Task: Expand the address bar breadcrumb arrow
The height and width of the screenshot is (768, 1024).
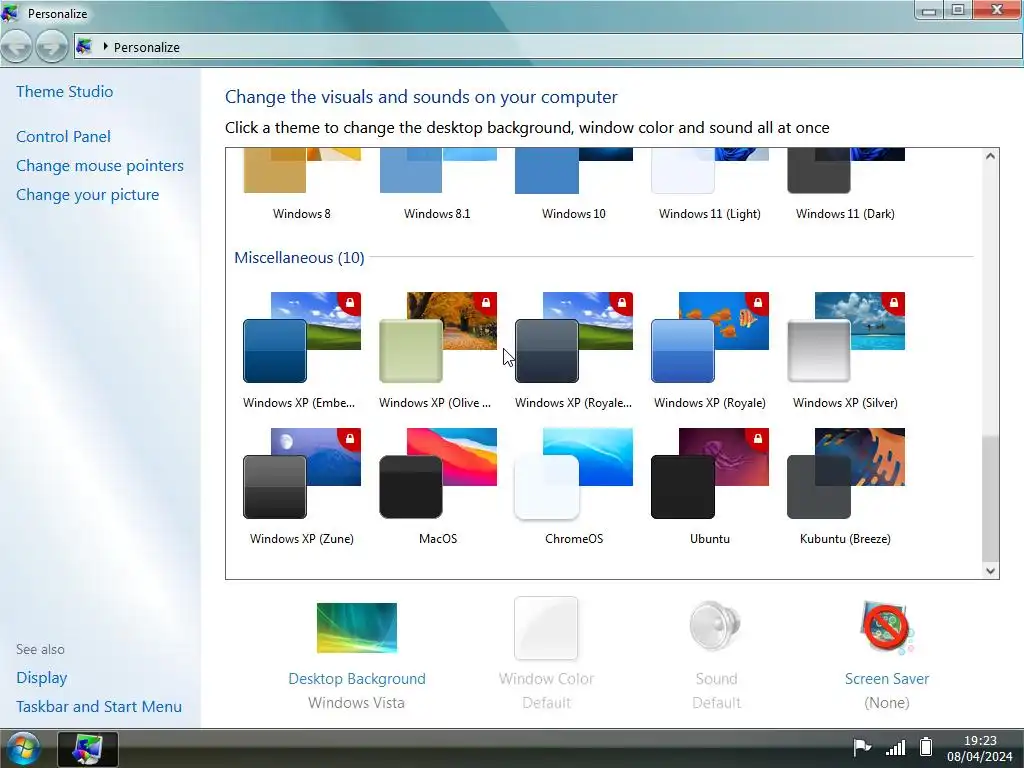Action: (x=105, y=46)
